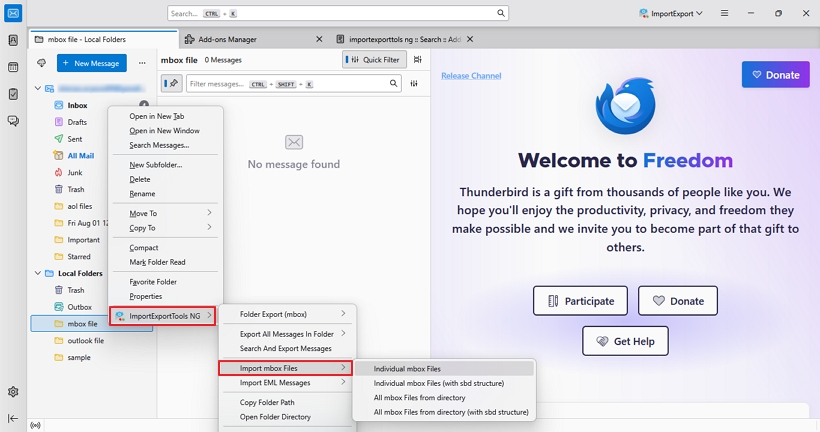Click the New Message button

92,63
